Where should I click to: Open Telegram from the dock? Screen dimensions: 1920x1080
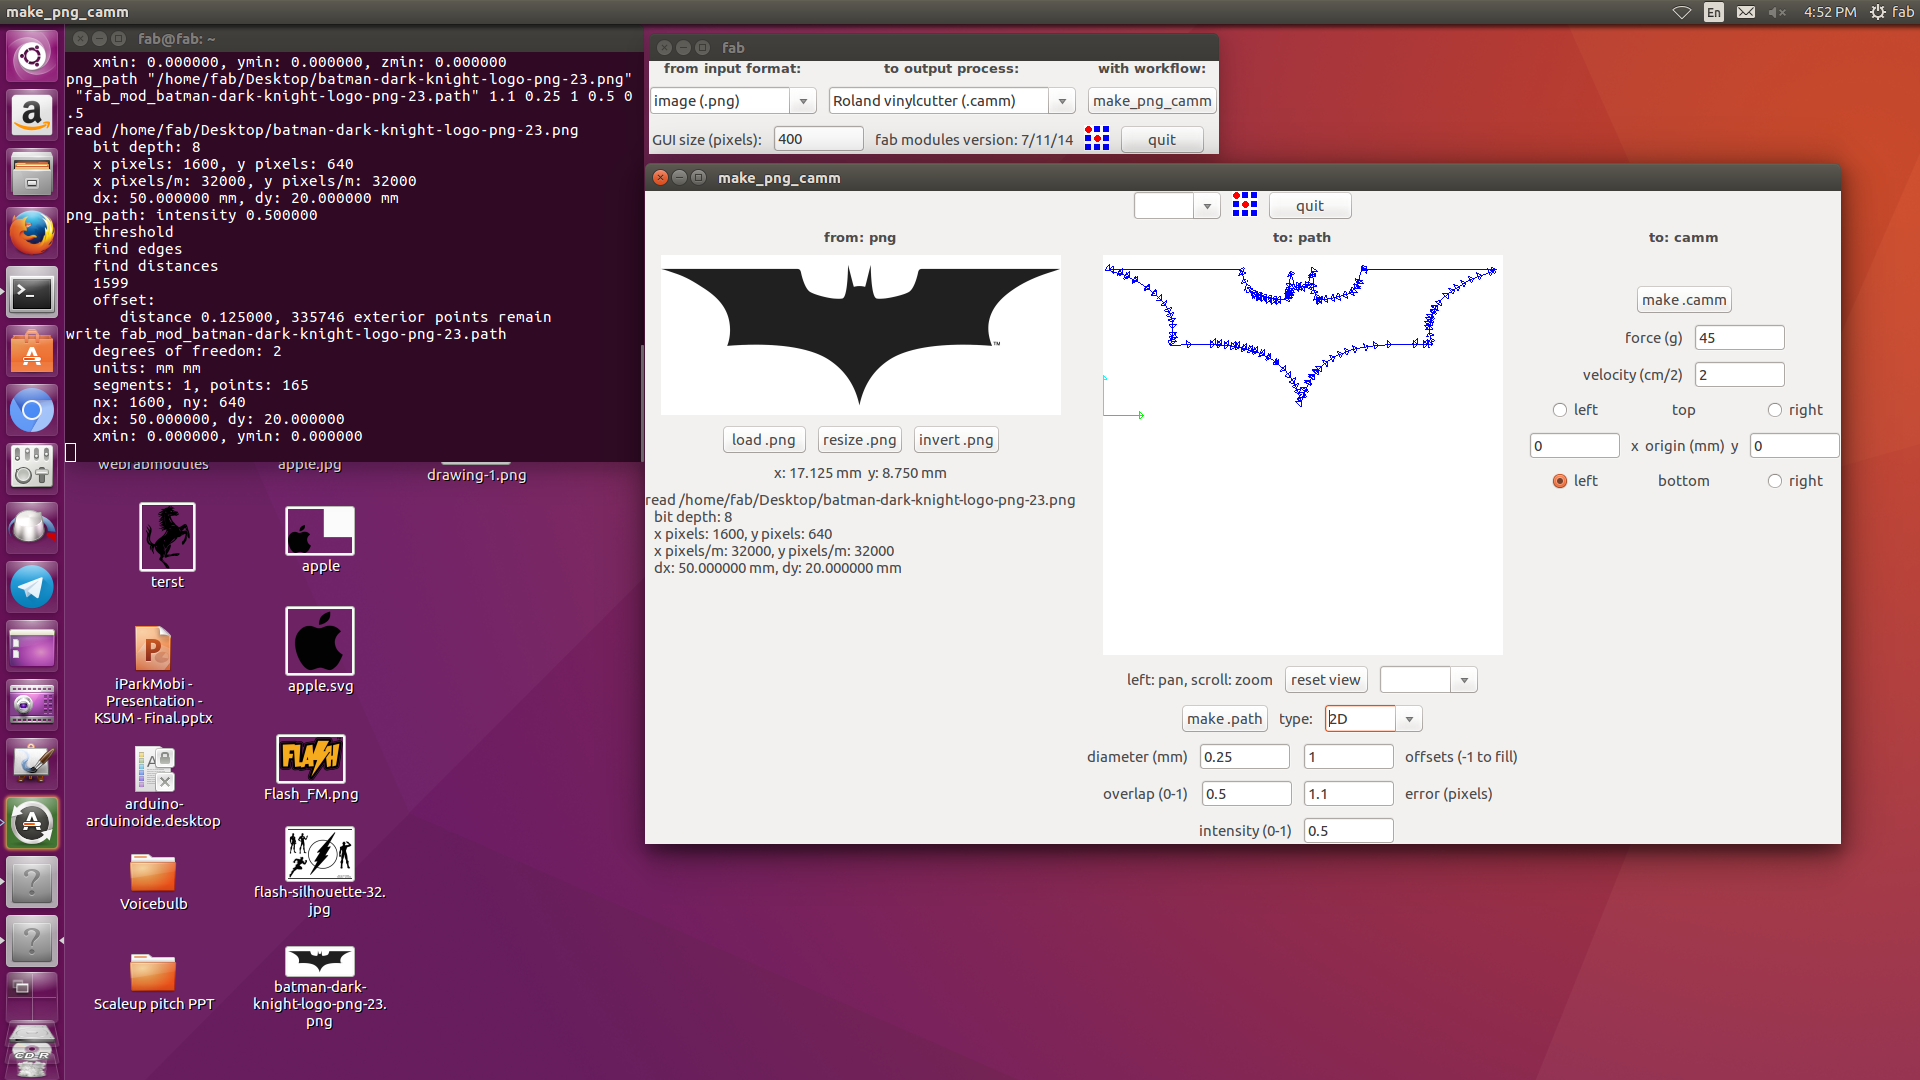(32, 587)
